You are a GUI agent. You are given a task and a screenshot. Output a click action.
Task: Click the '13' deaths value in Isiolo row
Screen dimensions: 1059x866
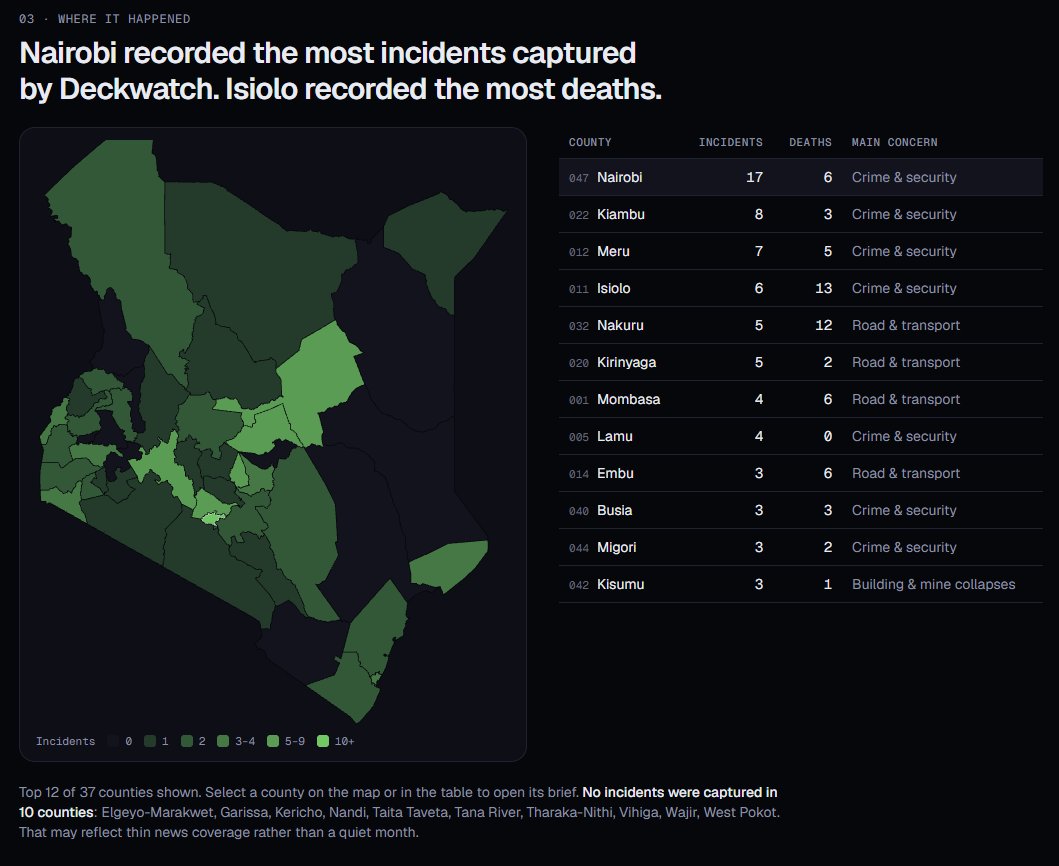click(823, 288)
